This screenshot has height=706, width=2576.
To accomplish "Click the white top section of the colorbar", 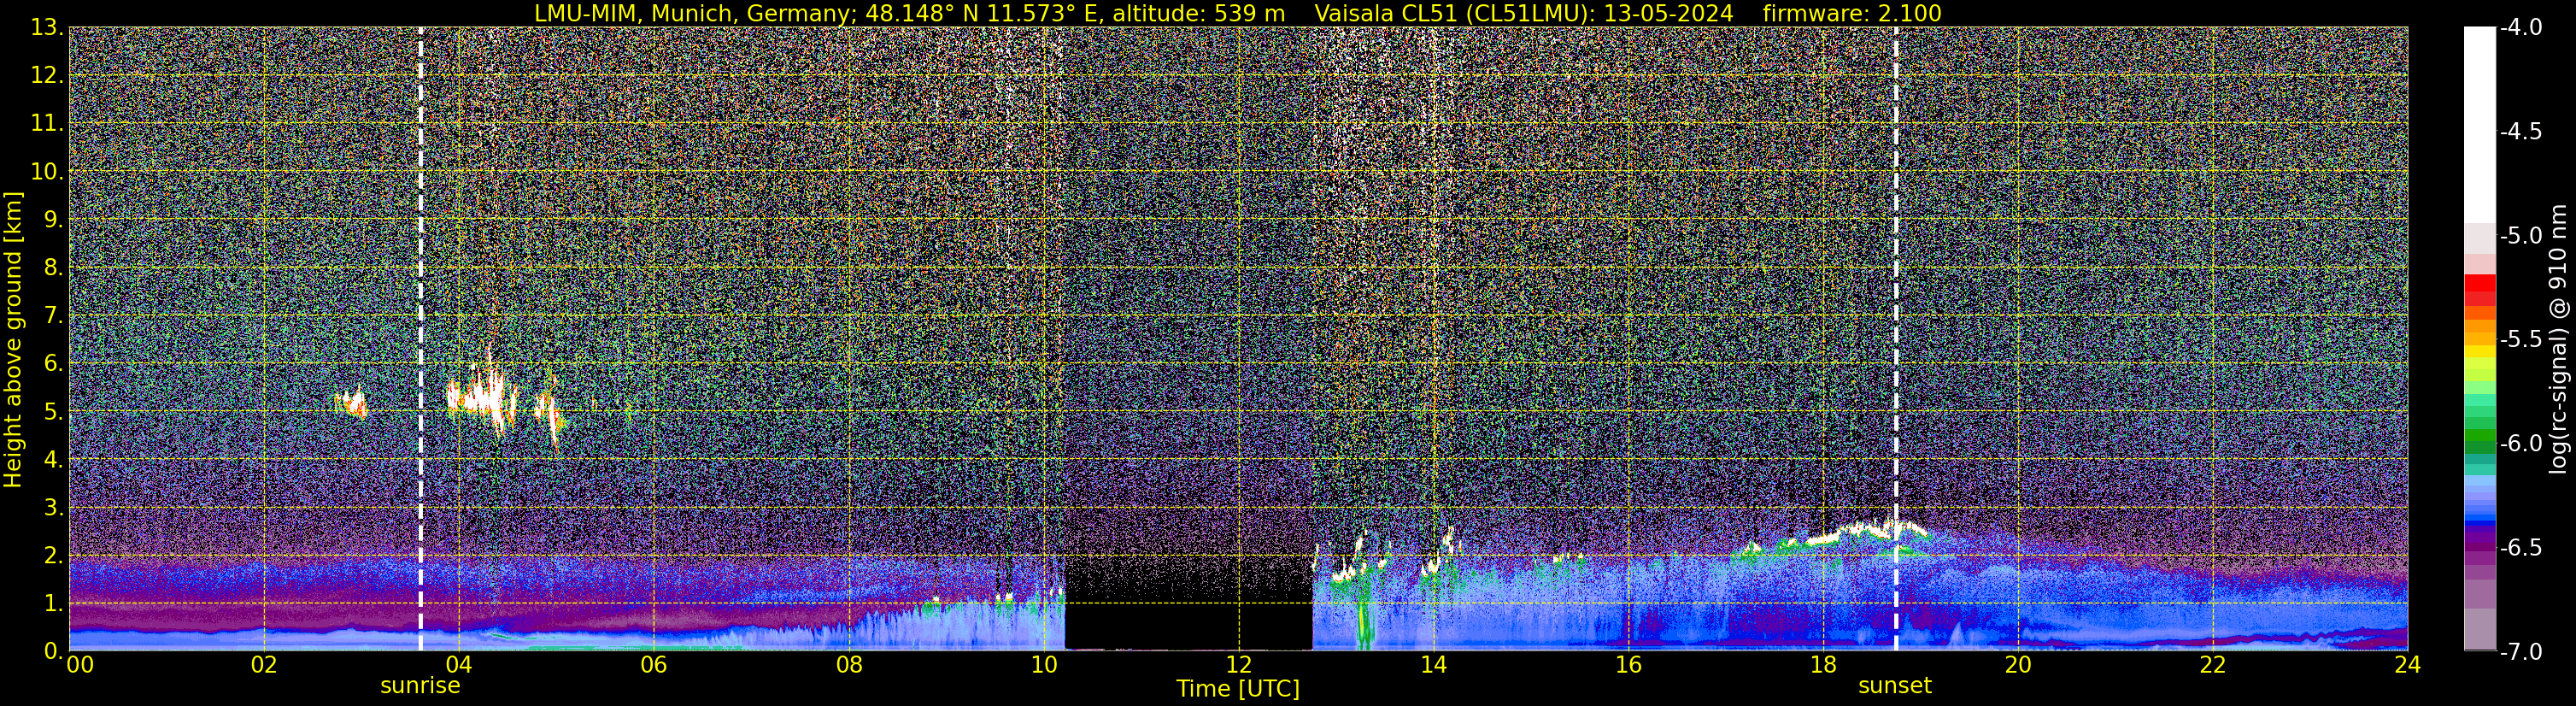I will click(2479, 125).
